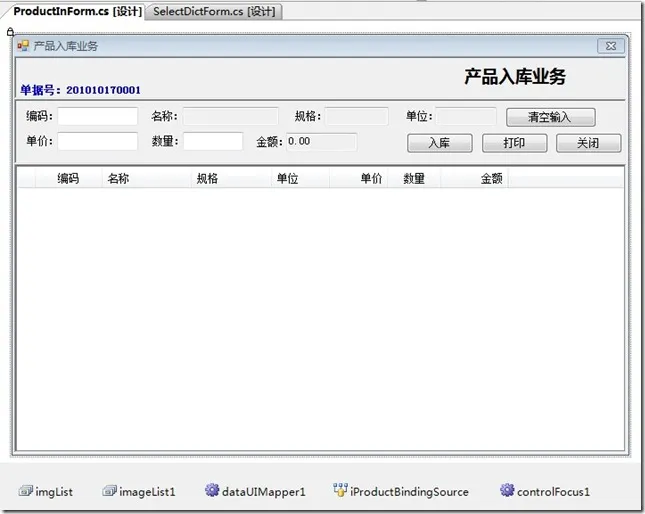Select the 数量: label

pyautogui.click(x=165, y=141)
